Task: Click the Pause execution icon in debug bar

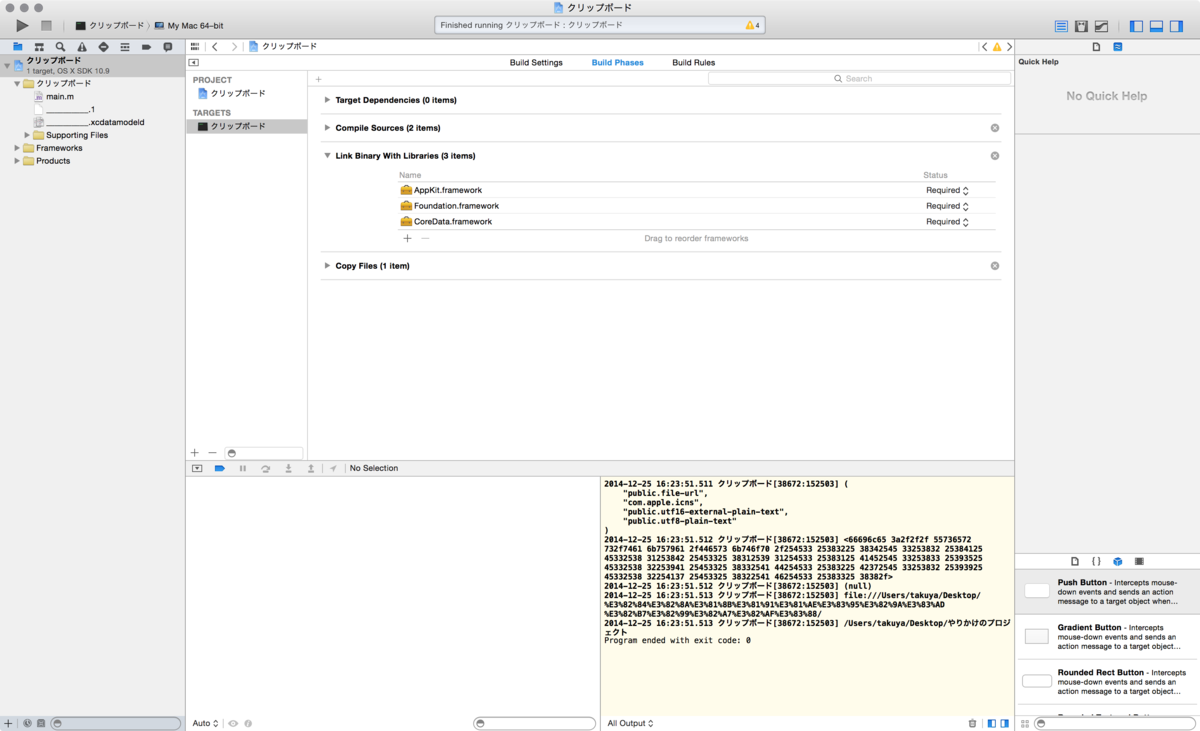Action: coord(243,468)
